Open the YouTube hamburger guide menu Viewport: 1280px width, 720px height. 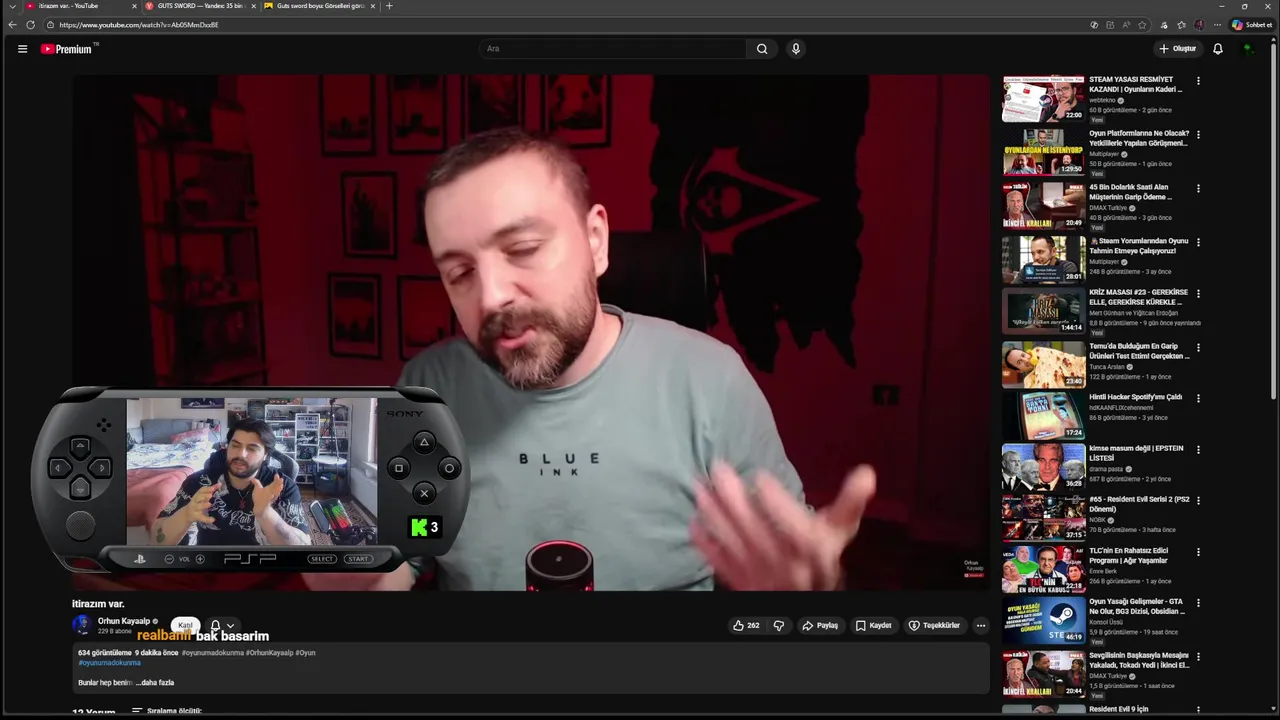tap(22, 48)
